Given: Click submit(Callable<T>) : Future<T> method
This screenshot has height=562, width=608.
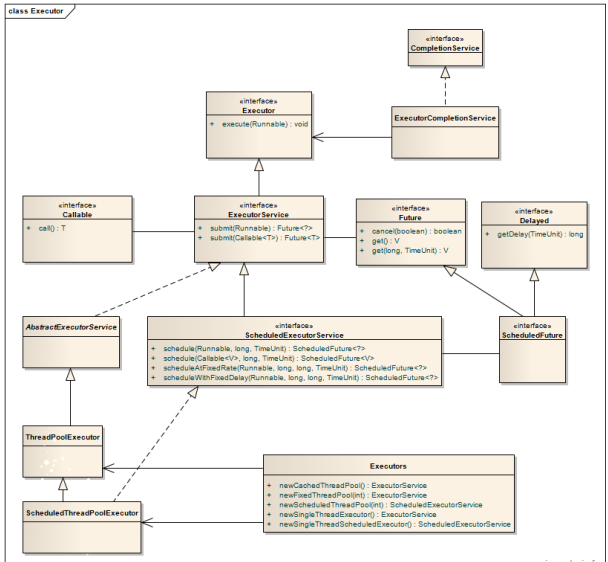Looking at the screenshot, I should 265,238.
